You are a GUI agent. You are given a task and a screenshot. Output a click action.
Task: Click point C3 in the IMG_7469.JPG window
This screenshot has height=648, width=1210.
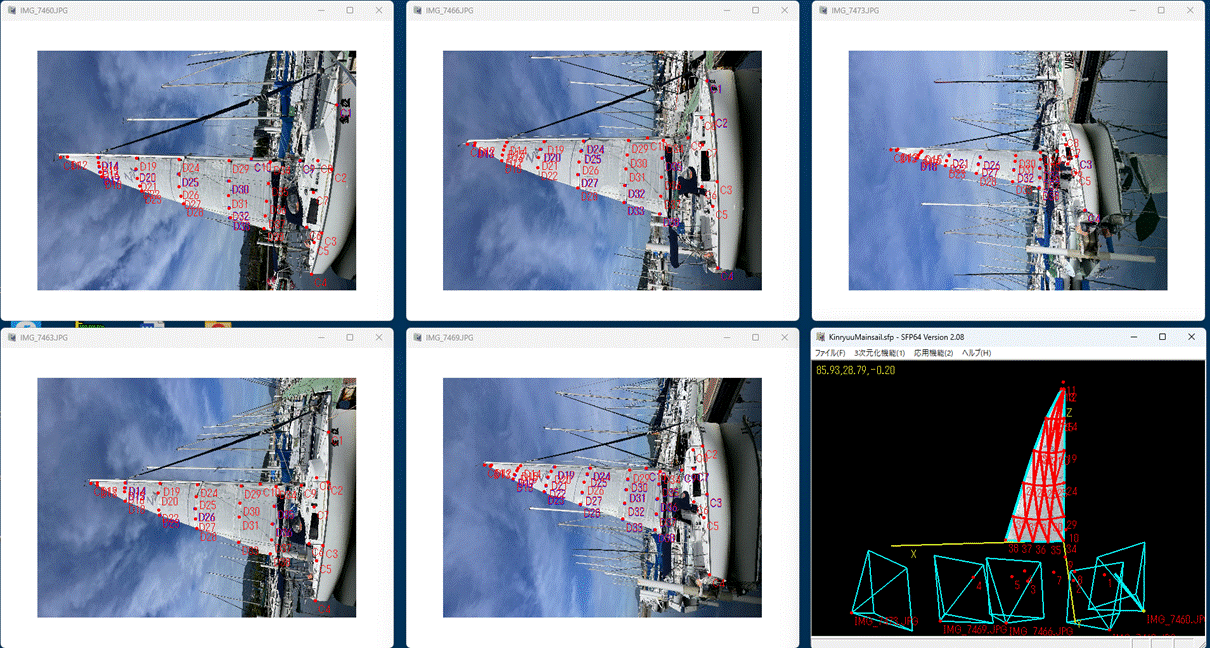click(x=715, y=502)
